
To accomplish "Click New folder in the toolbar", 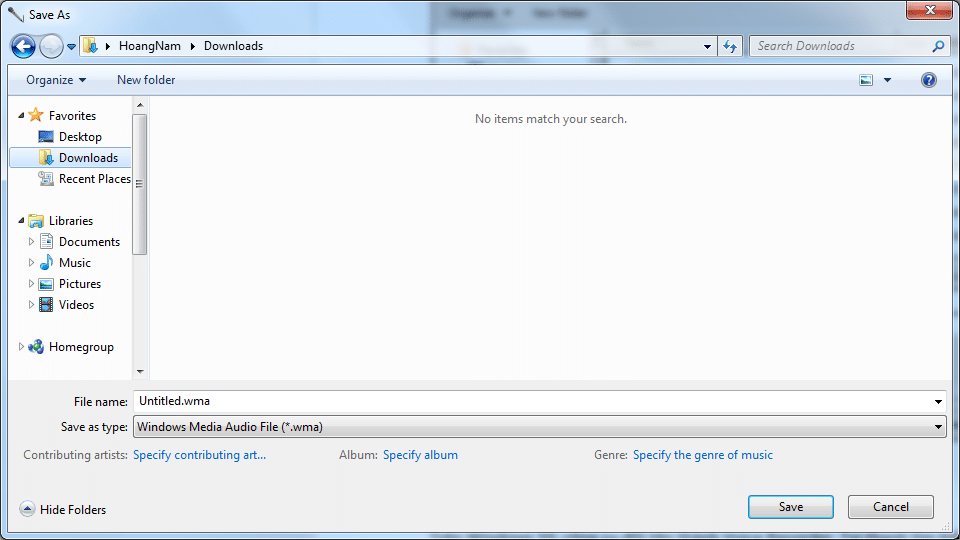I will [146, 80].
